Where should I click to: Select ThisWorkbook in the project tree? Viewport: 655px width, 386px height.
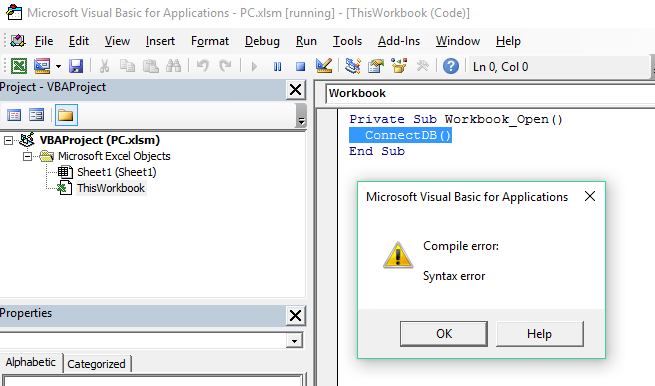tap(111, 188)
